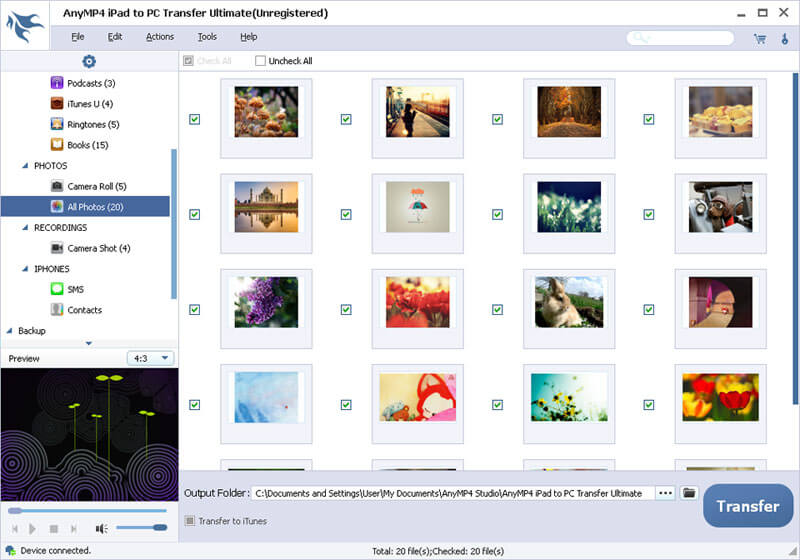Click the preview playback progress bar
This screenshot has height=560, width=800.
click(x=87, y=511)
